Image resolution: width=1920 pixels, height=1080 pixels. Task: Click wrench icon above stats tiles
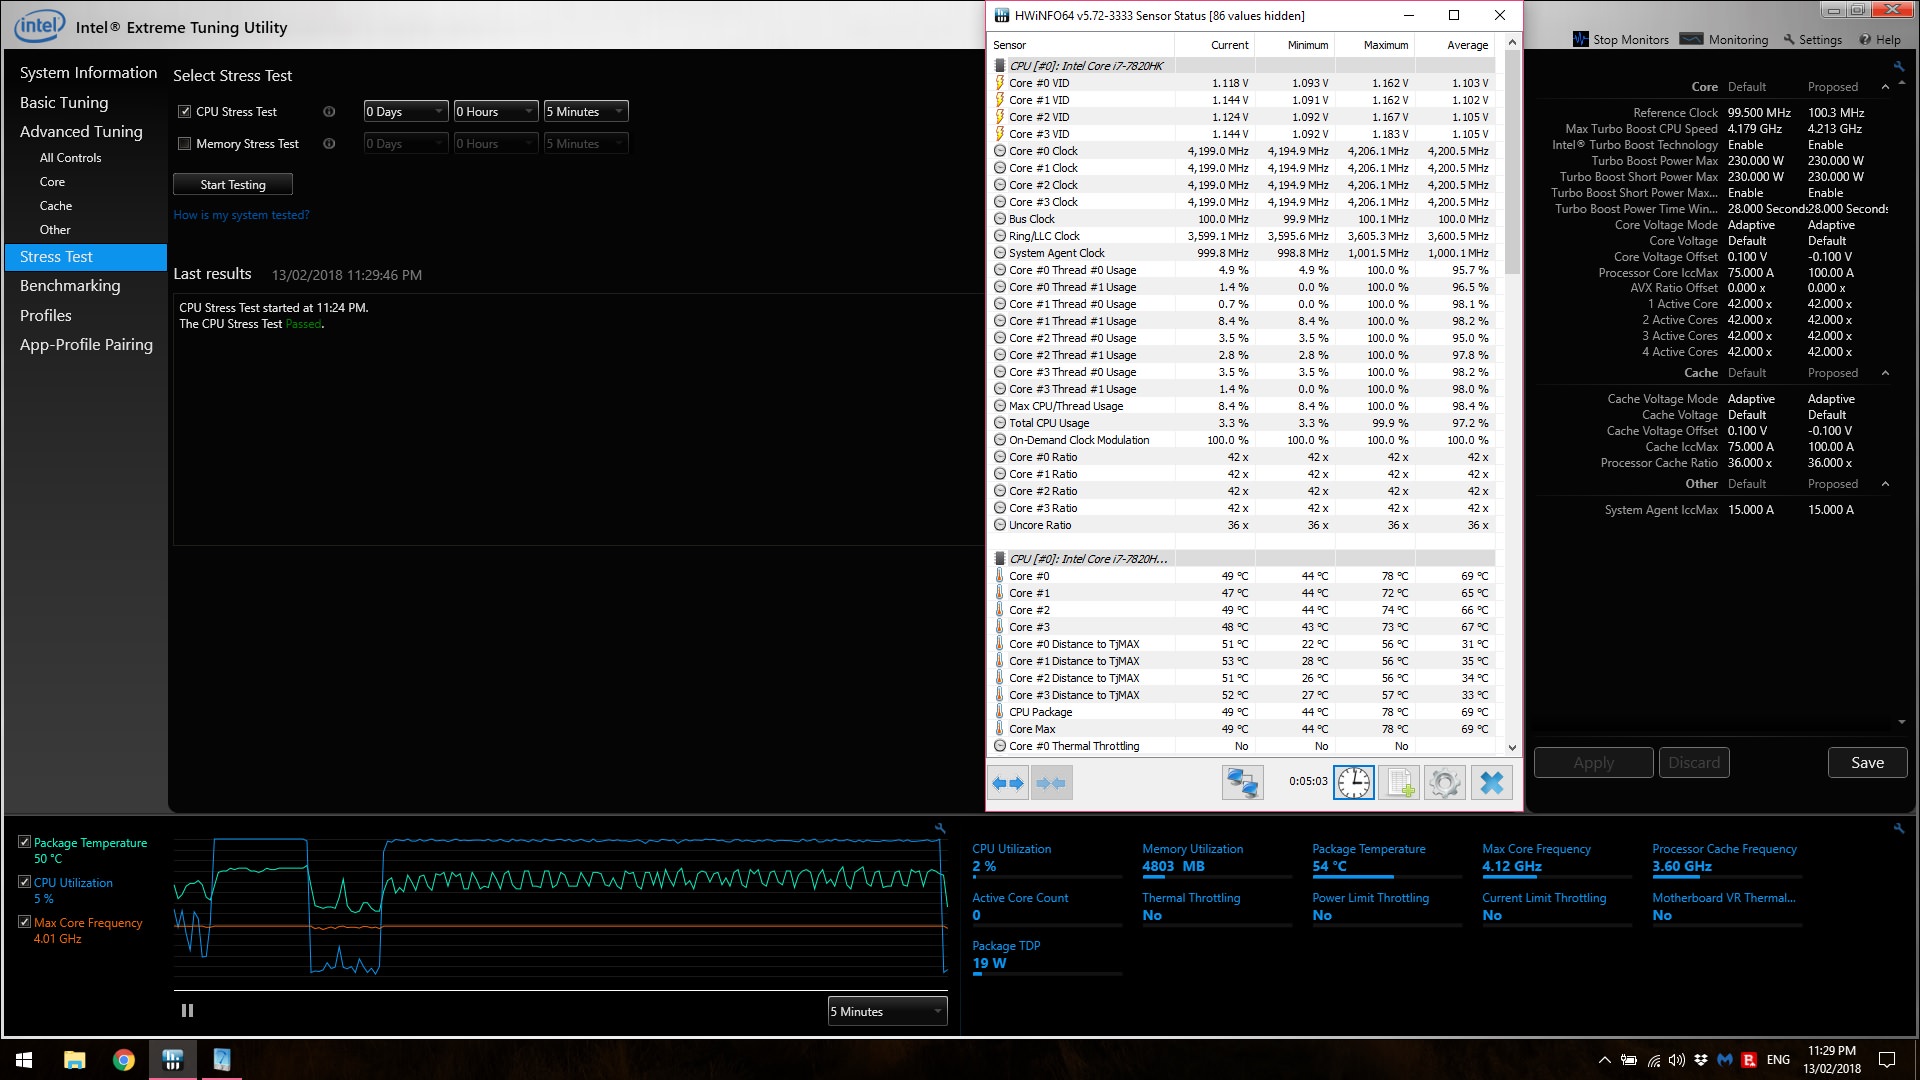[1899, 828]
